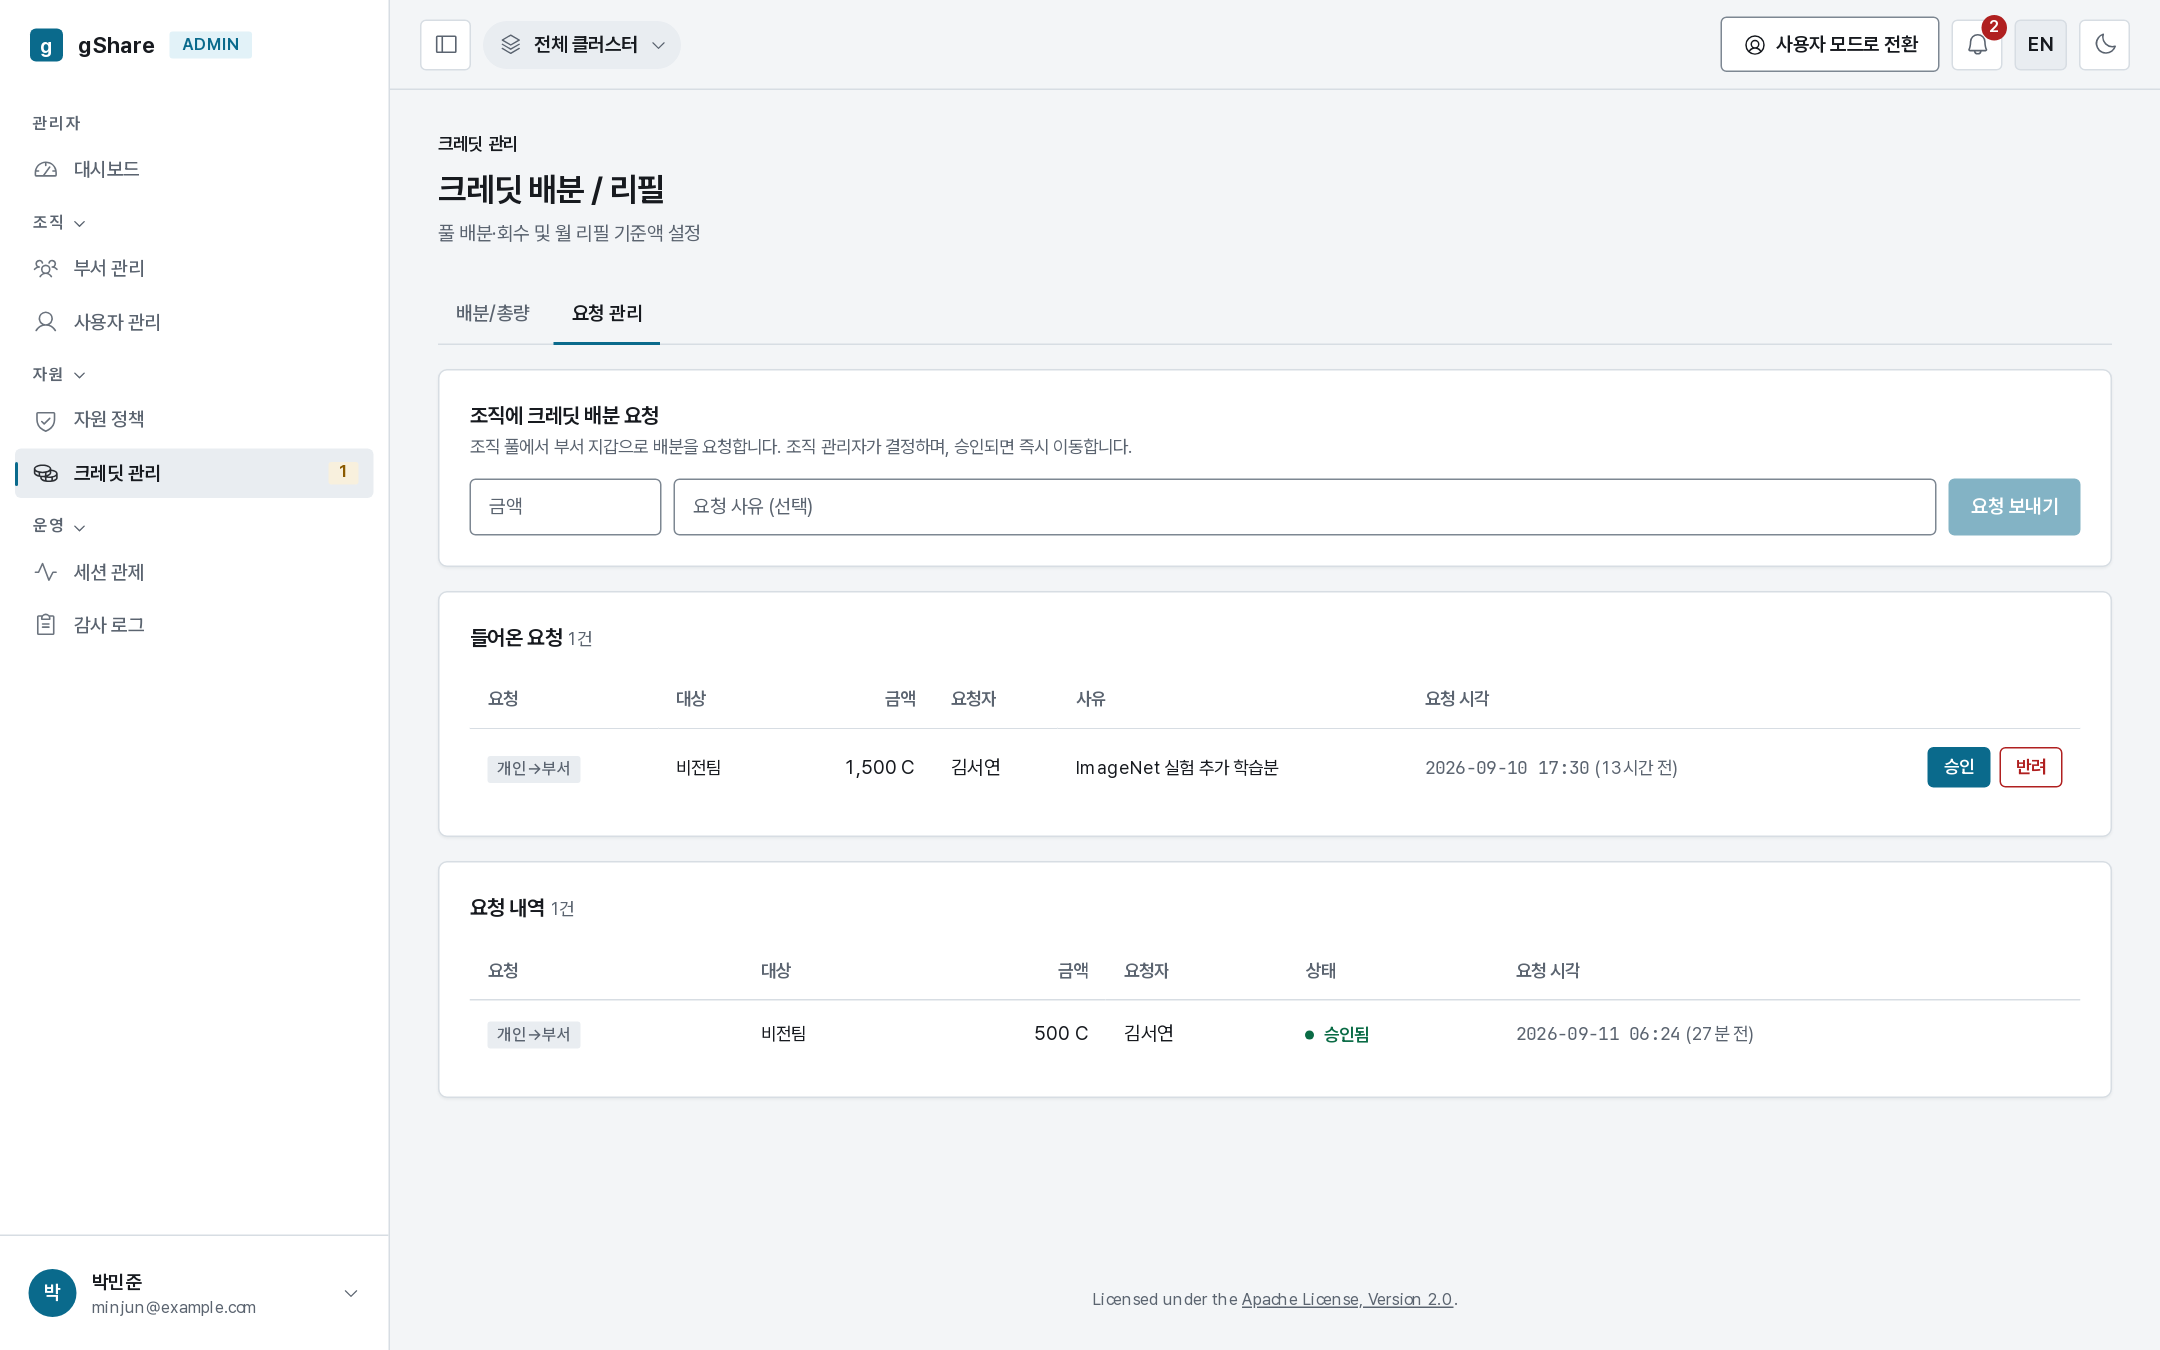This screenshot has height=1350, width=2160.
Task: Click the 크레딧 관리 coins icon
Action: 46,473
